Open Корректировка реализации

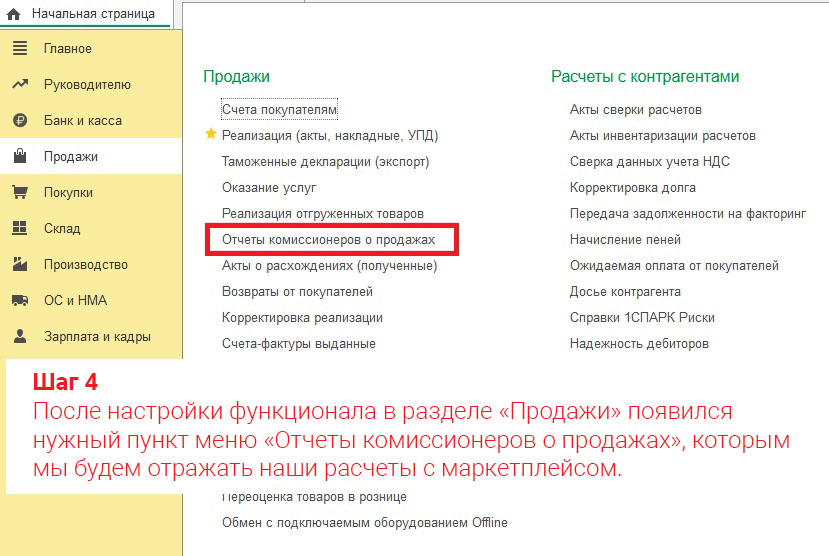(x=302, y=318)
